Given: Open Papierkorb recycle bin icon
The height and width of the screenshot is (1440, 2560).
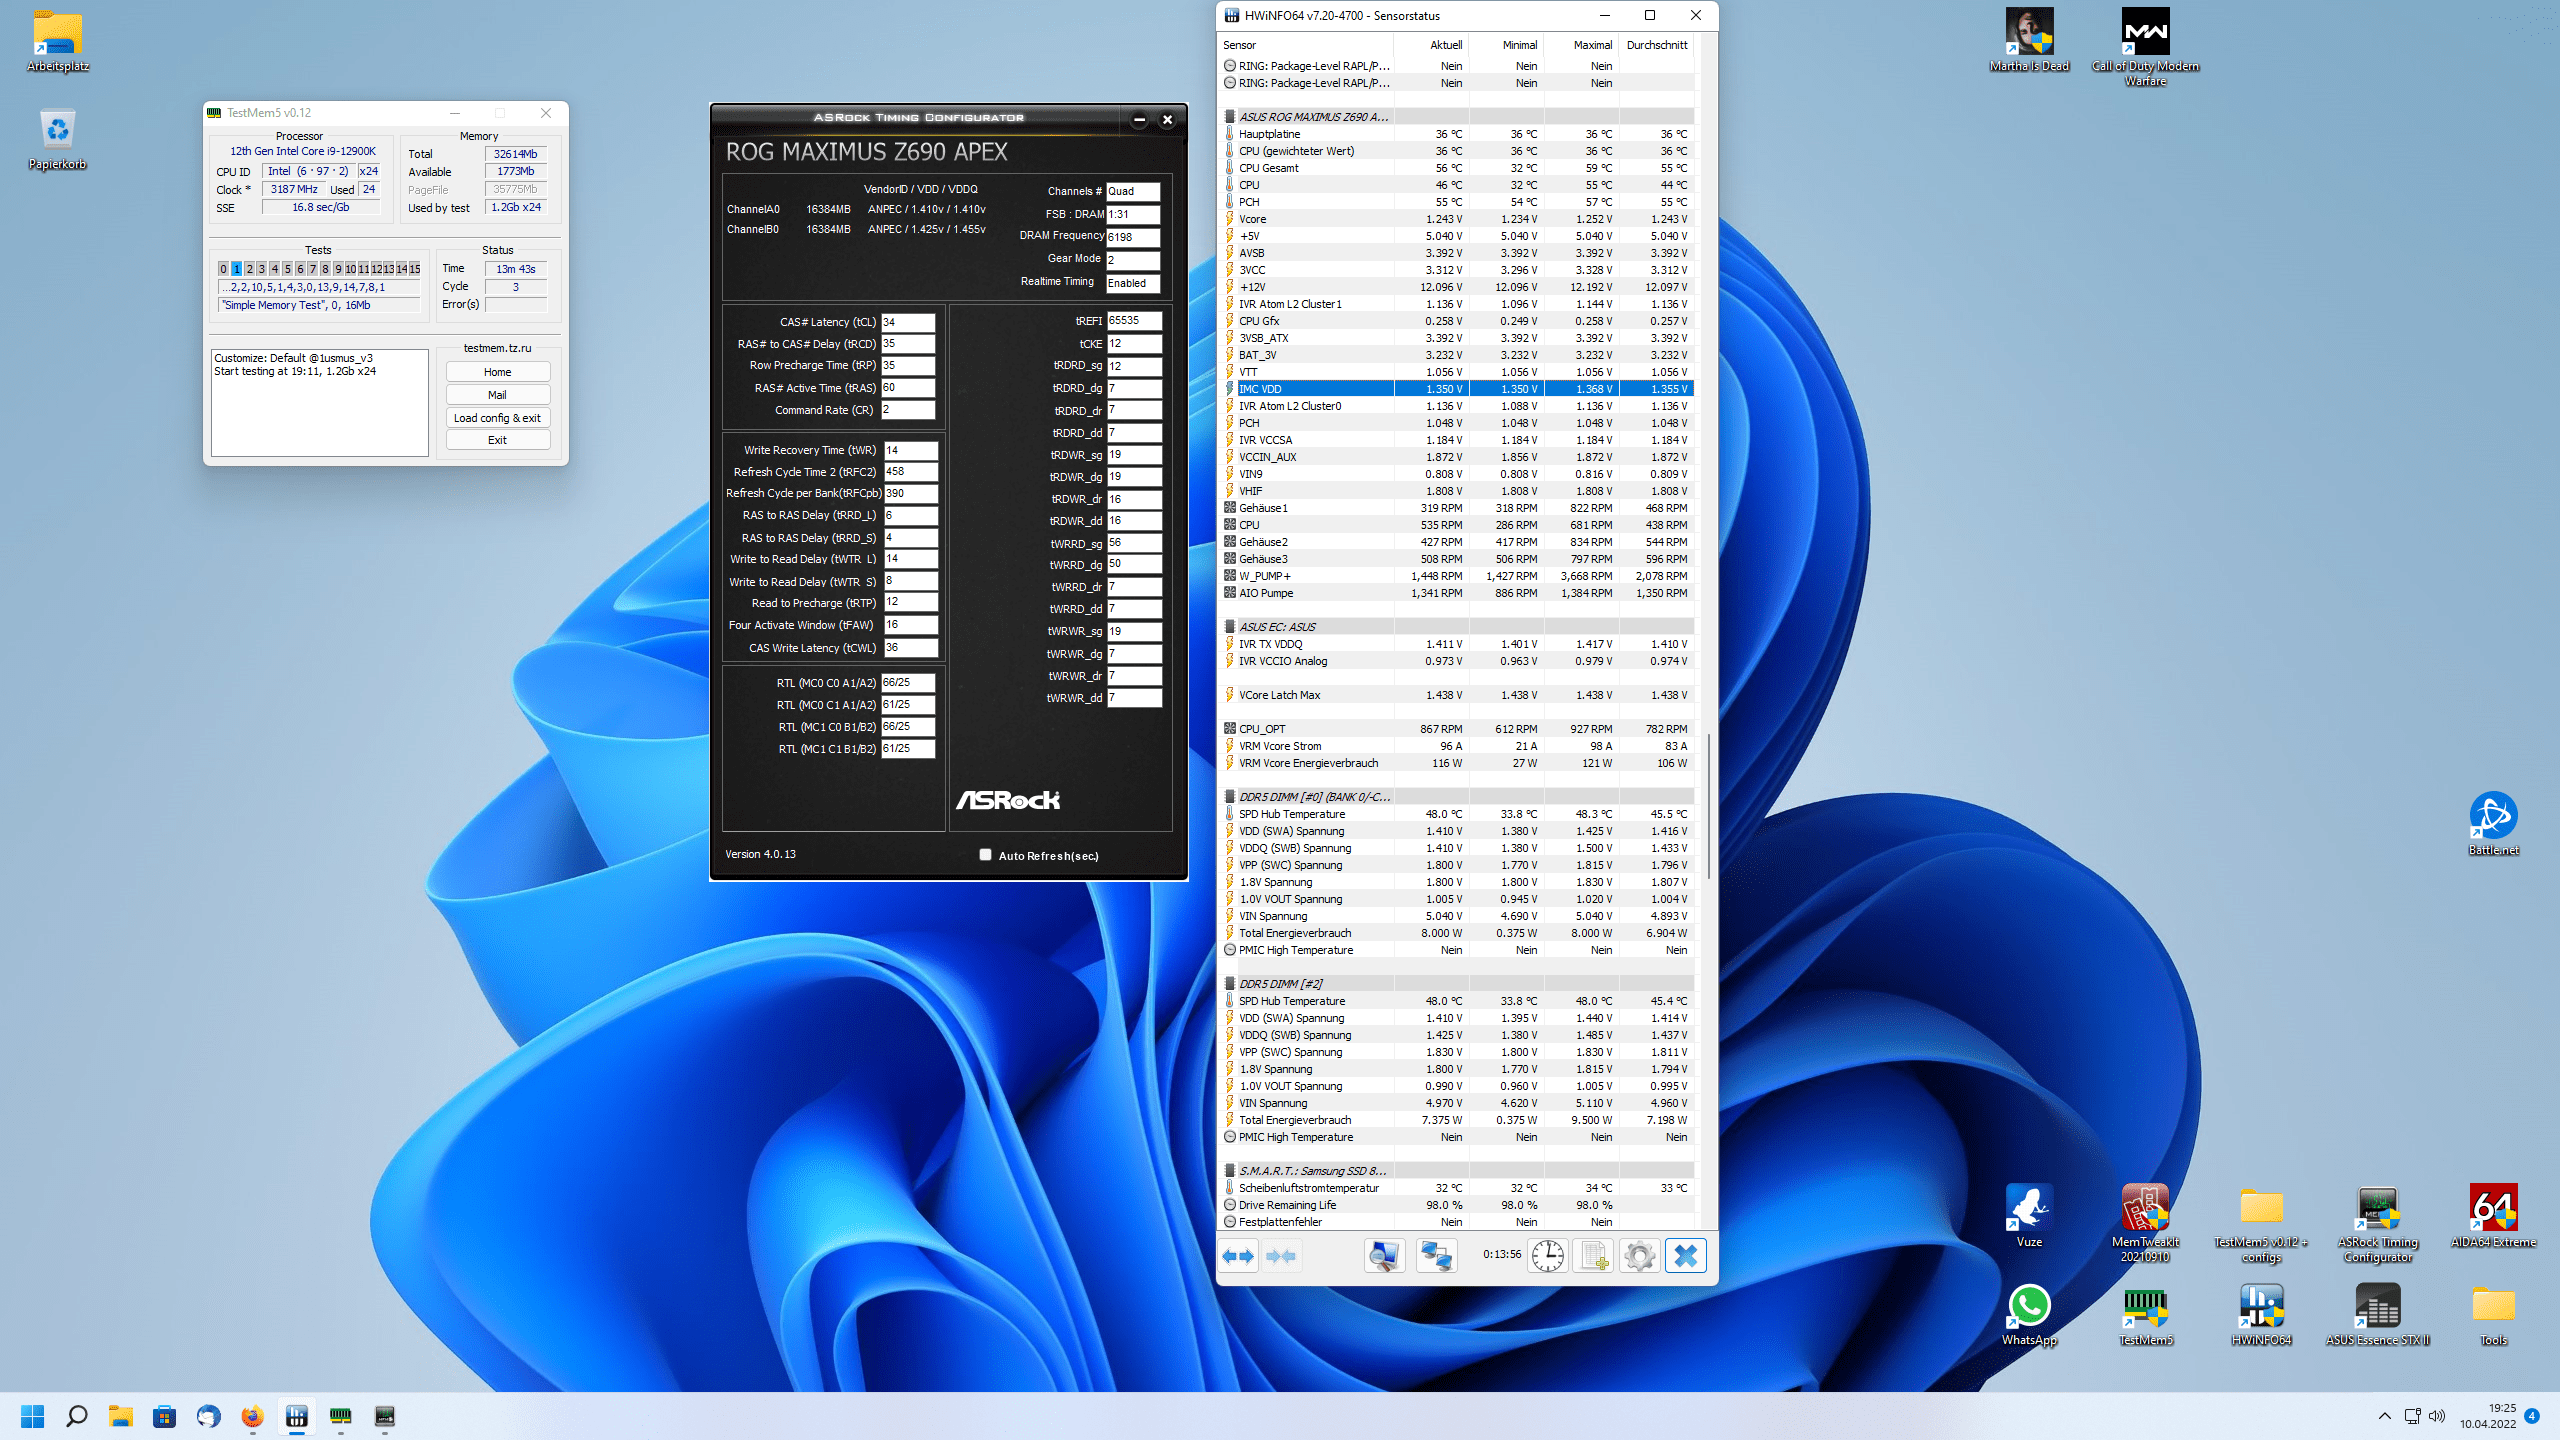Looking at the screenshot, I should click(57, 139).
